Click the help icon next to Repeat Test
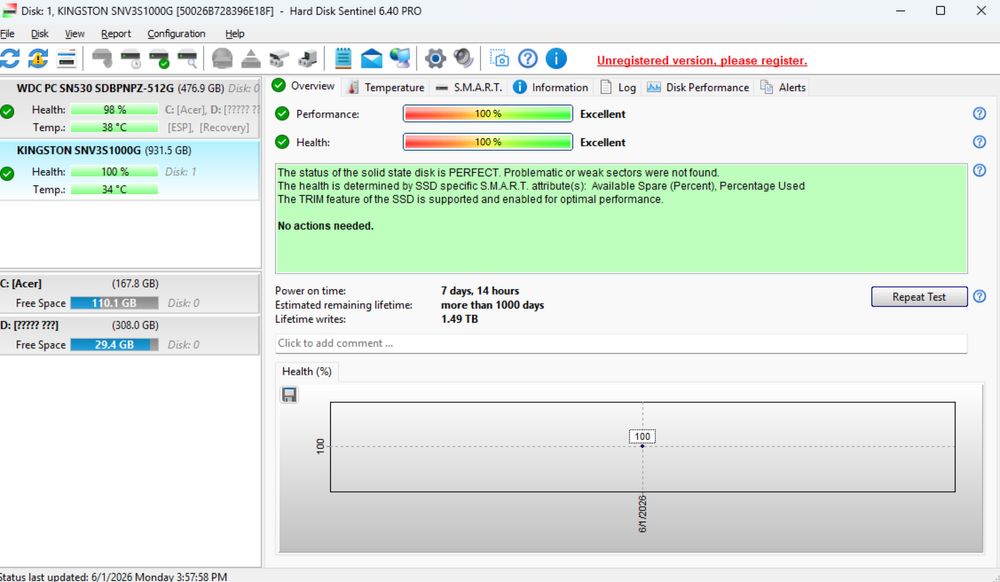This screenshot has width=1000, height=582. coord(980,296)
